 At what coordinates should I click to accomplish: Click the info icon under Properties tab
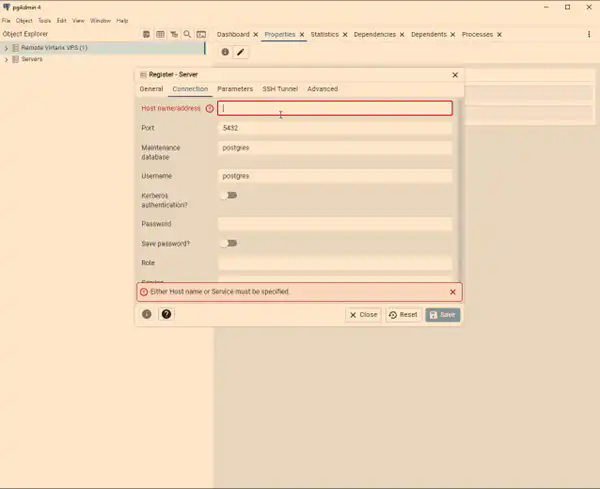click(225, 52)
